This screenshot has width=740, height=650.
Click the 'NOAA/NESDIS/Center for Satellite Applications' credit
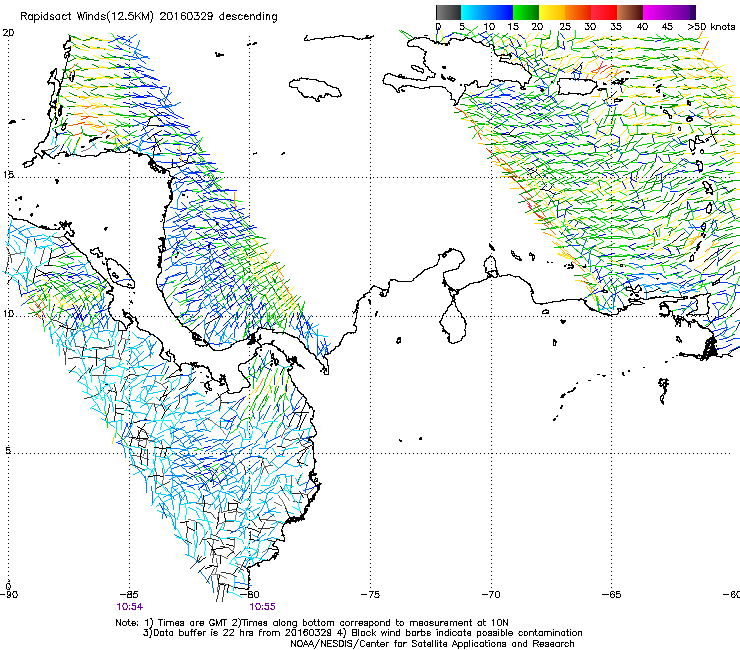(432, 644)
